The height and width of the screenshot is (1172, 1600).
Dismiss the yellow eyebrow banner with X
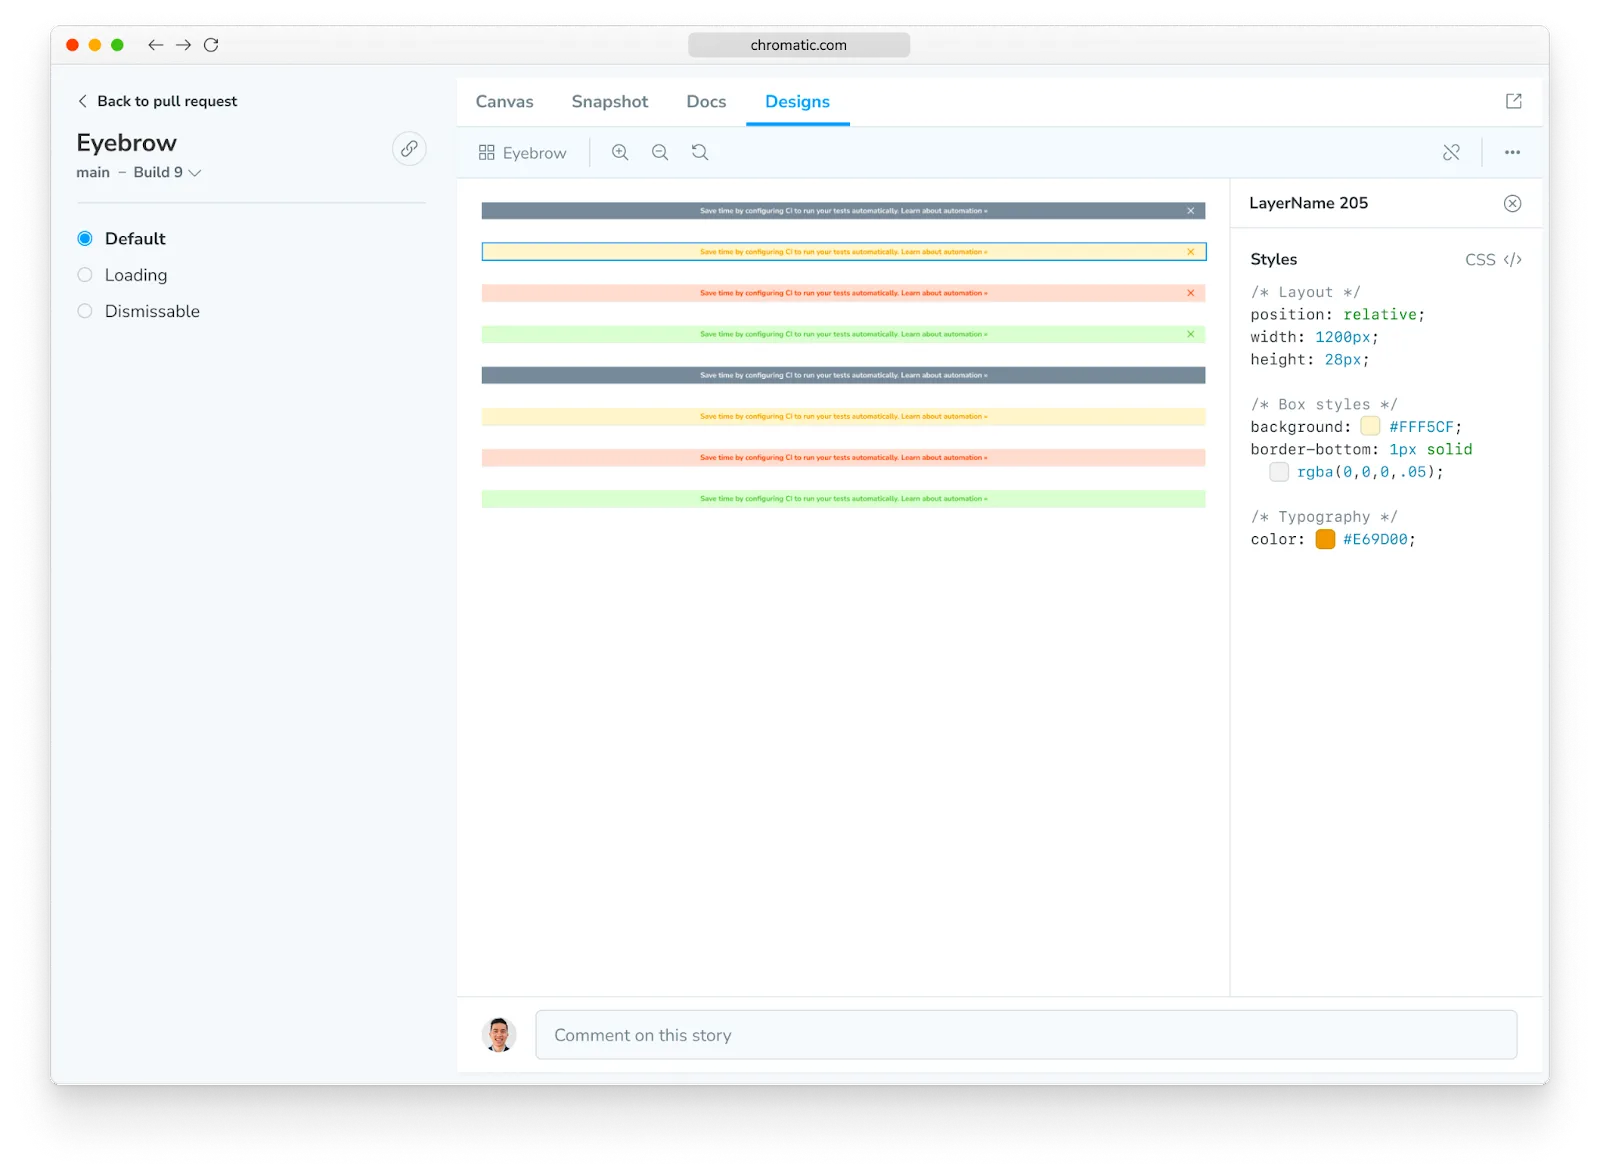pyautogui.click(x=1191, y=252)
